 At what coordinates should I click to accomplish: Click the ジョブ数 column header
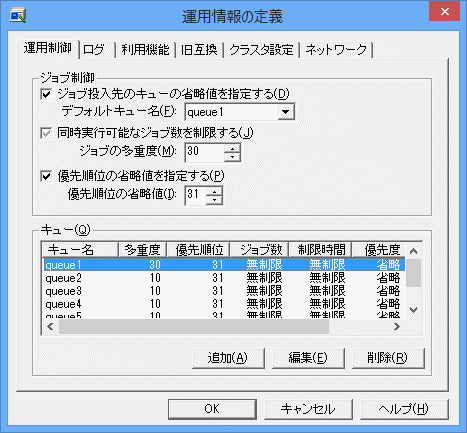pyautogui.click(x=260, y=250)
